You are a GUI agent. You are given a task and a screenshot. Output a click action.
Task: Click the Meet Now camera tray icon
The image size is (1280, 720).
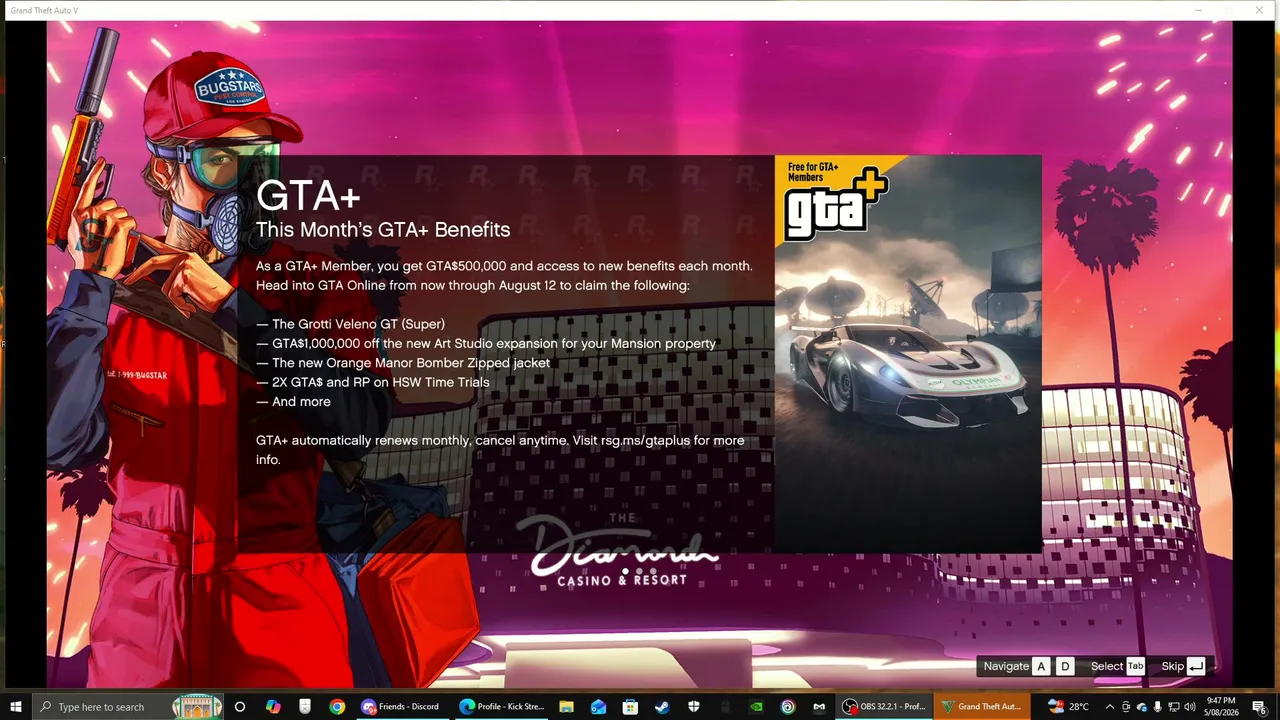tap(1126, 707)
